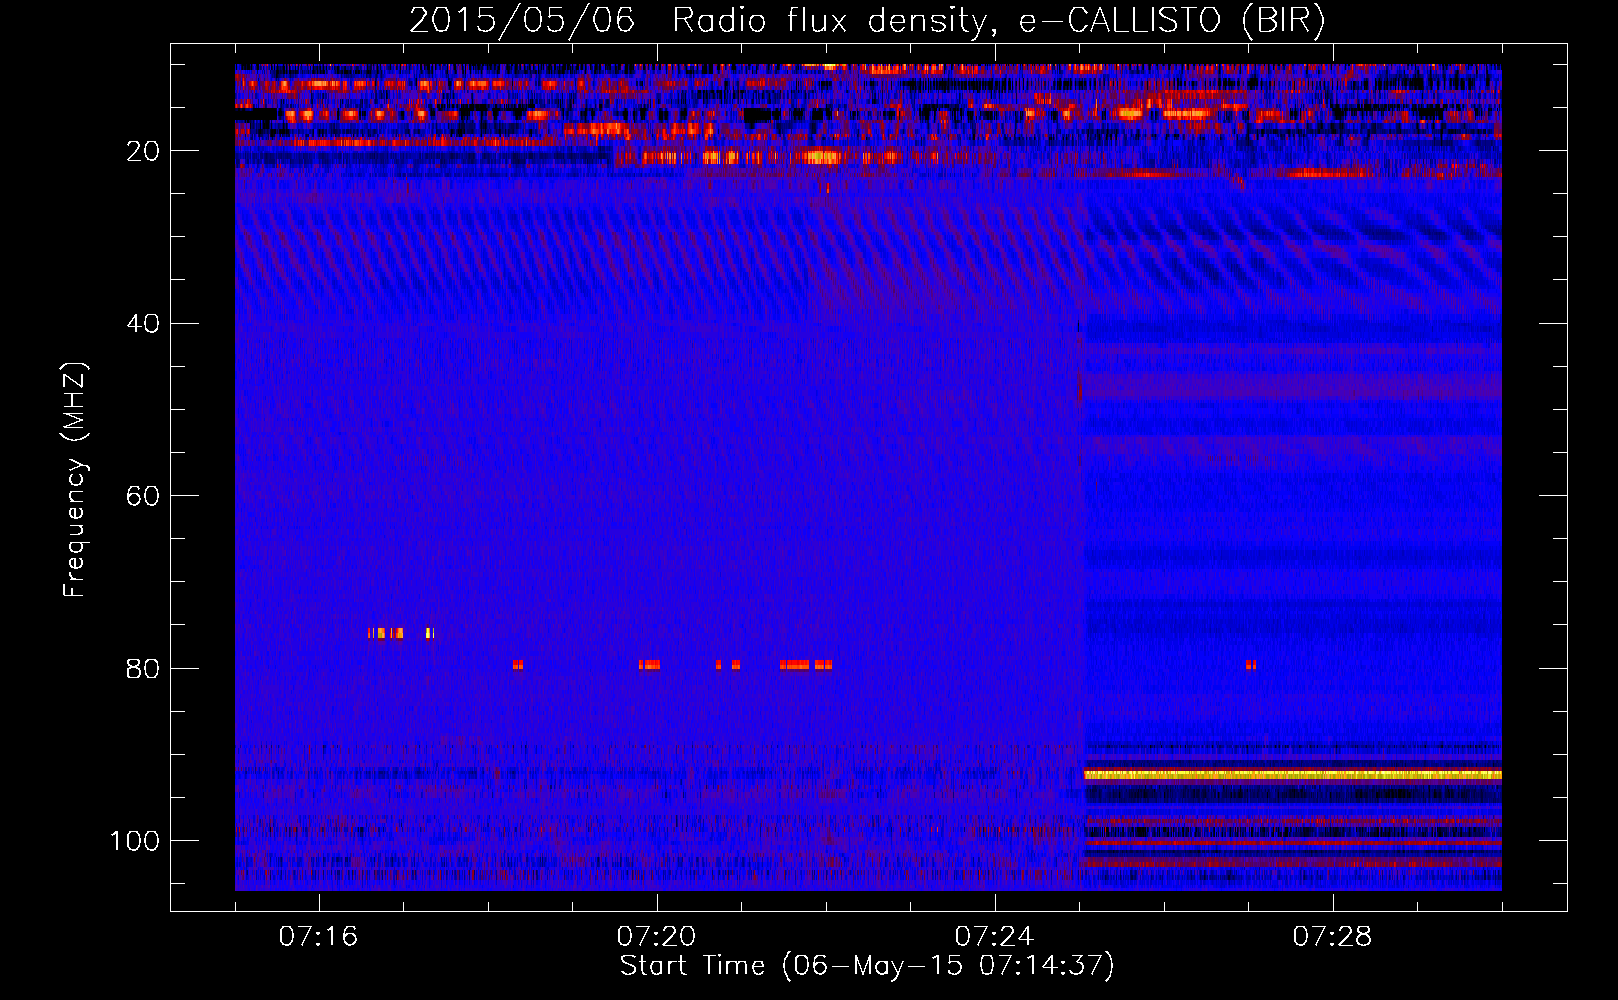Click the 40 frequency tick label
1618x1000 pixels.
click(x=143, y=324)
